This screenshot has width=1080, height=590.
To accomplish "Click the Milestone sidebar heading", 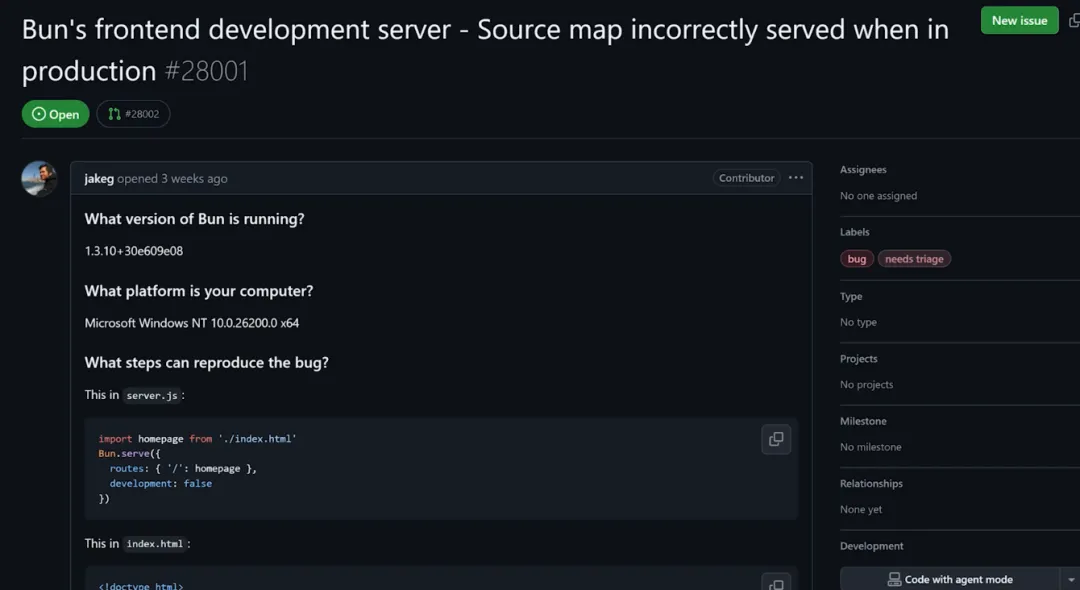I will pyautogui.click(x=863, y=421).
